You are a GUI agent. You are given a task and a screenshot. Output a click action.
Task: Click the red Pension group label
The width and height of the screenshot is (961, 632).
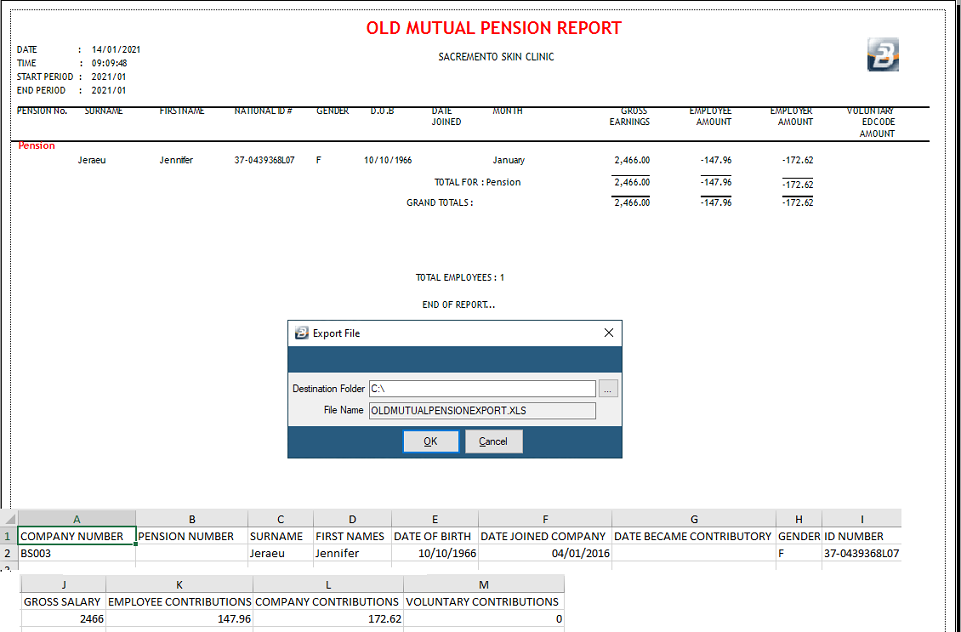tap(37, 146)
